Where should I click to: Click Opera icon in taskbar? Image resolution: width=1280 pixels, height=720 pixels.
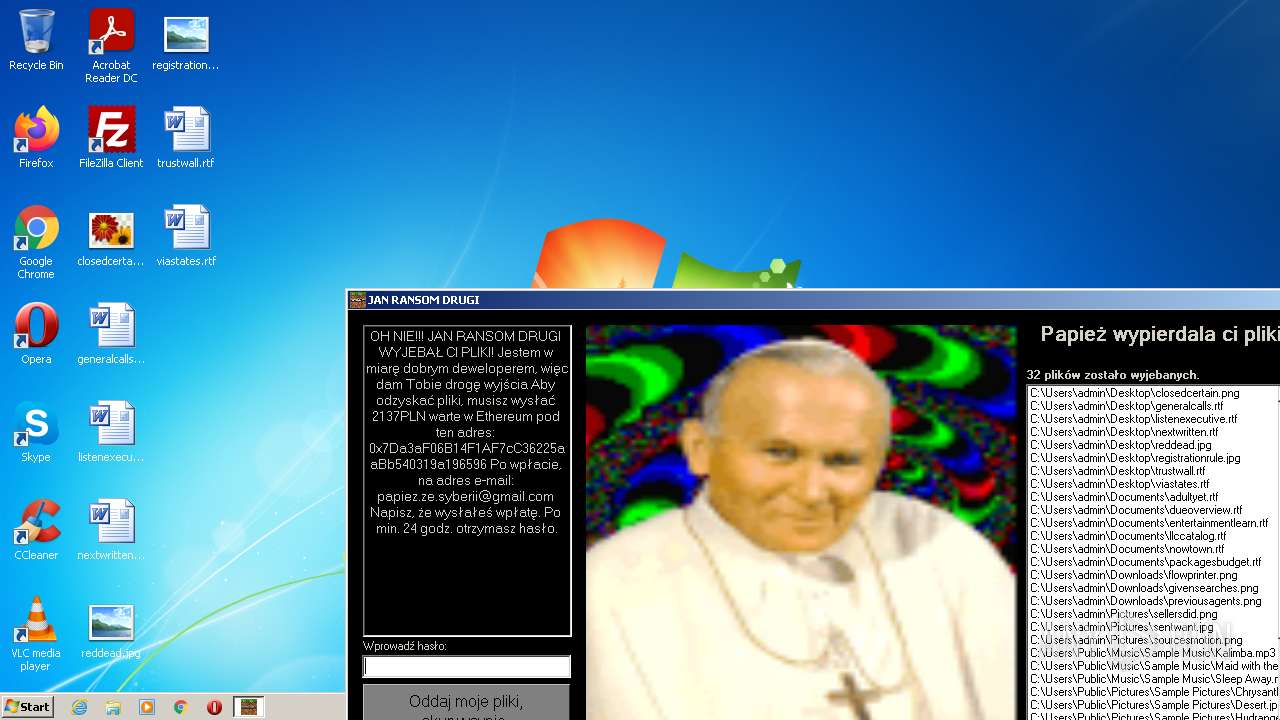[x=214, y=707]
